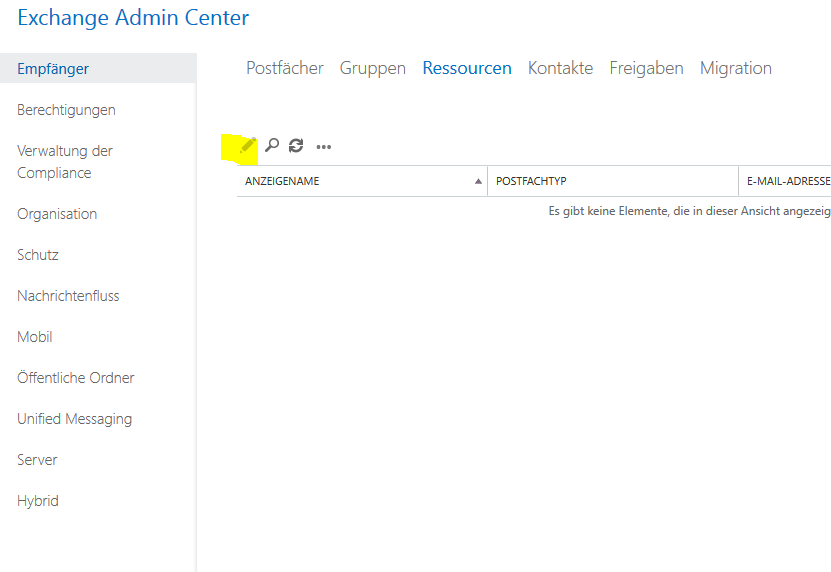831x572 pixels.
Task: Click the 'Es gibt keine Elemente' message
Action: coord(689,211)
